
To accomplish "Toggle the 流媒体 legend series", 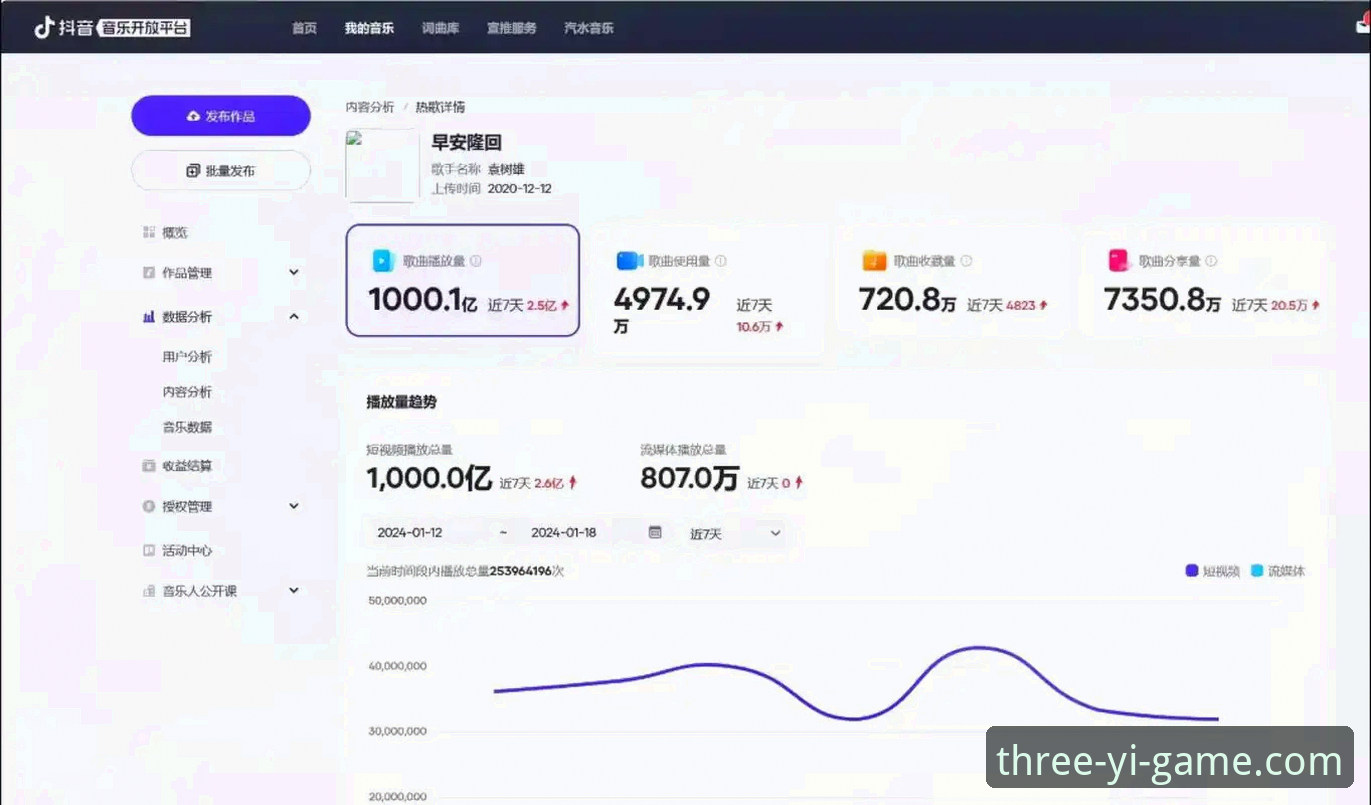I will 1278,571.
